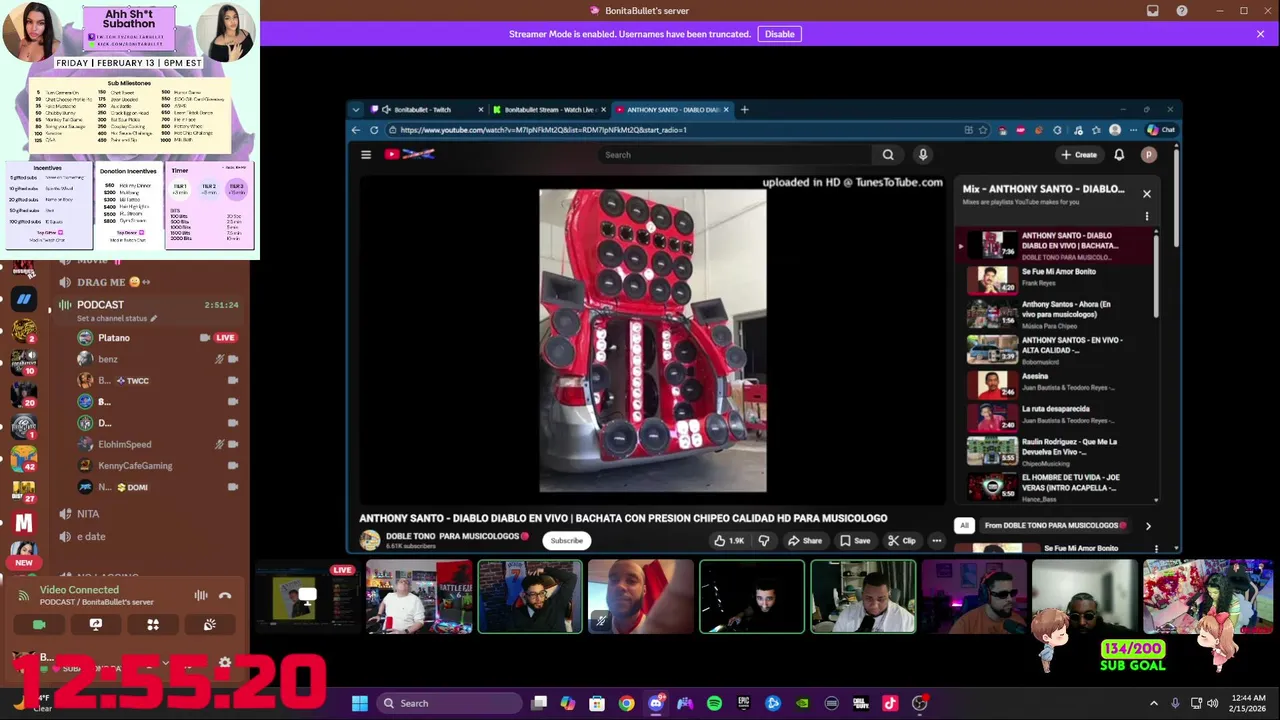Open Discord user settings gear
Viewport: 1280px width, 720px height.
225,662
